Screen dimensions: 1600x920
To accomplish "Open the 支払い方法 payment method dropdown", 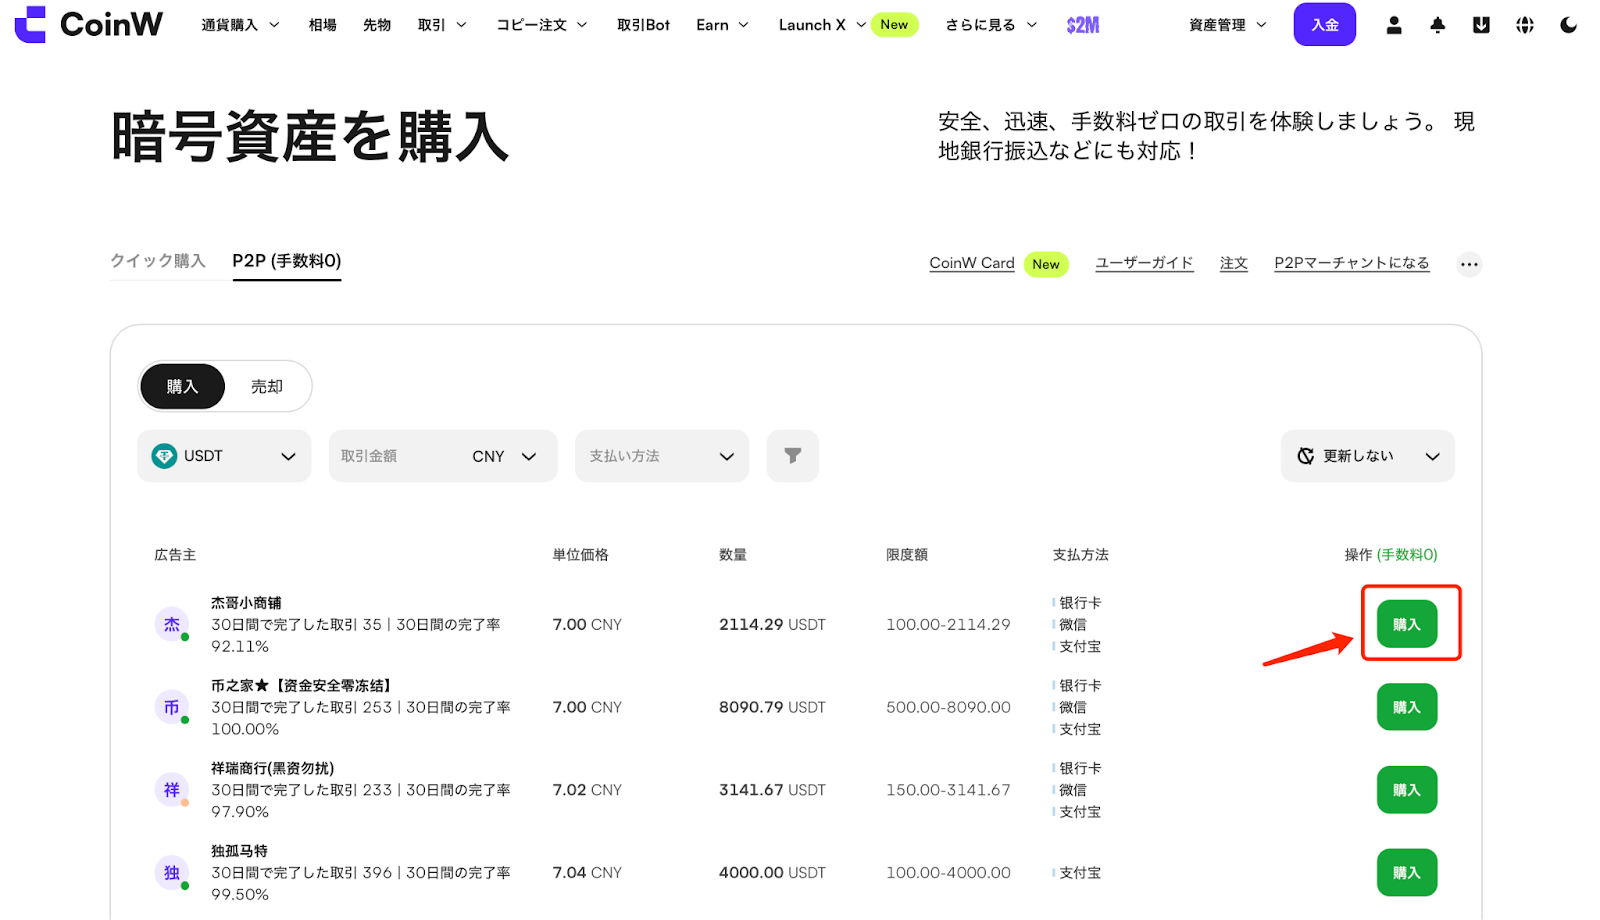I will [661, 456].
